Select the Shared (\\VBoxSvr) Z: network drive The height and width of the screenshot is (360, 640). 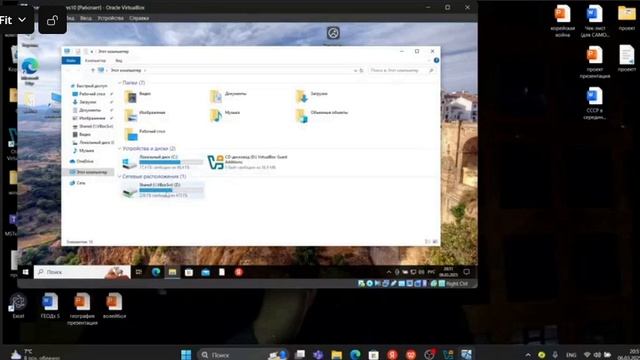[162, 190]
